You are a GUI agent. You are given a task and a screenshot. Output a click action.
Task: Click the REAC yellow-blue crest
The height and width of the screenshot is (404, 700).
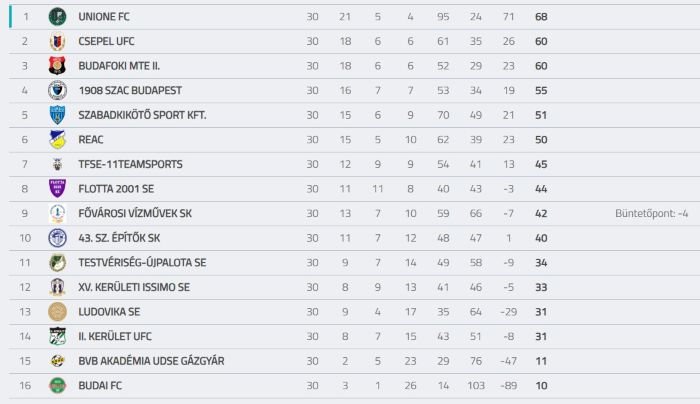click(57, 139)
